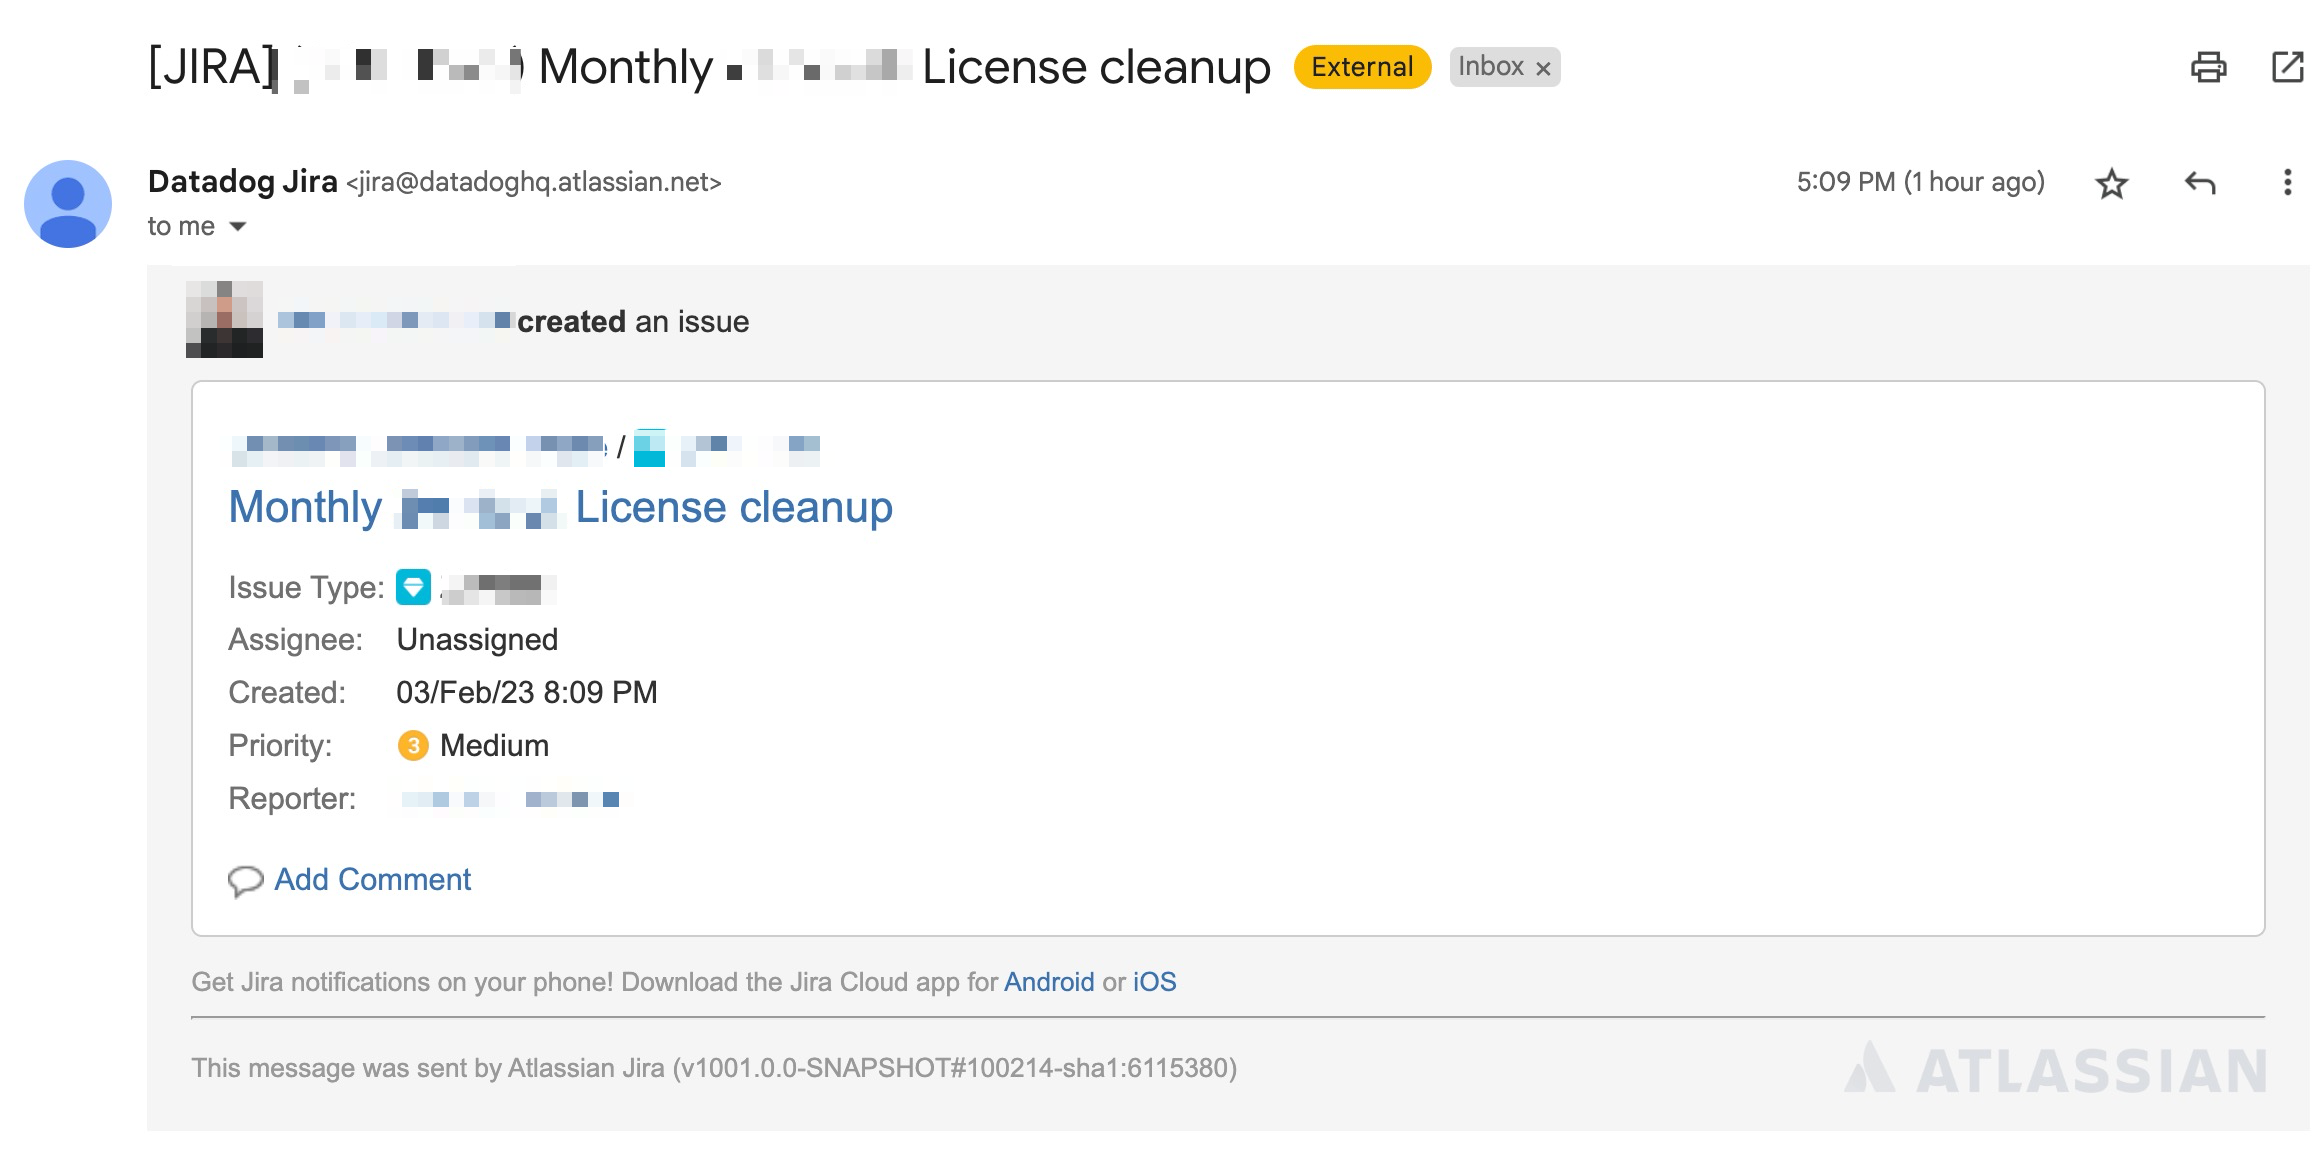
Task: Click the External label tag
Action: (1362, 67)
